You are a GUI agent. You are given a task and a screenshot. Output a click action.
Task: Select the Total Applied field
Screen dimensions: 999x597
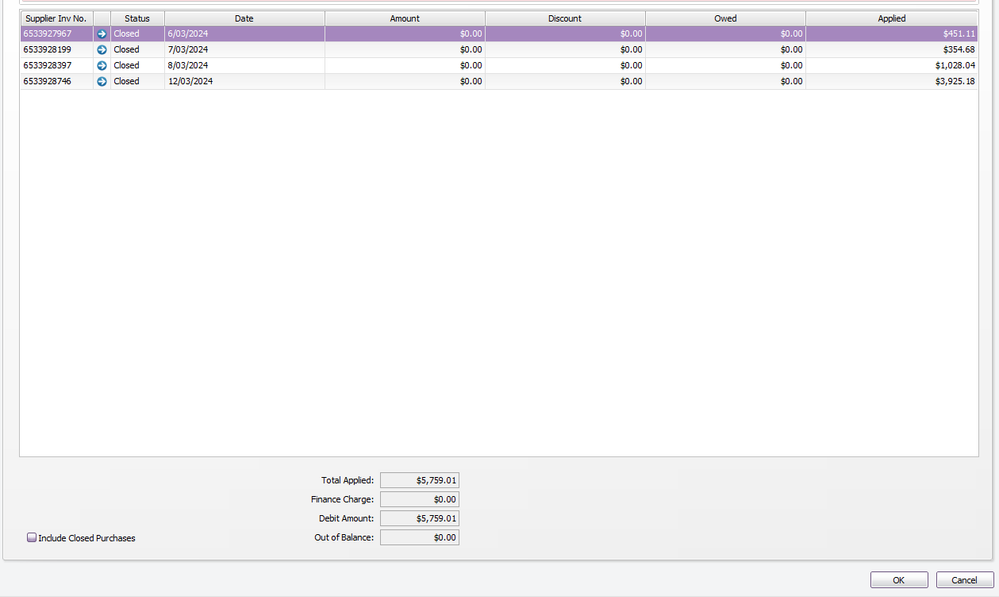tap(419, 481)
